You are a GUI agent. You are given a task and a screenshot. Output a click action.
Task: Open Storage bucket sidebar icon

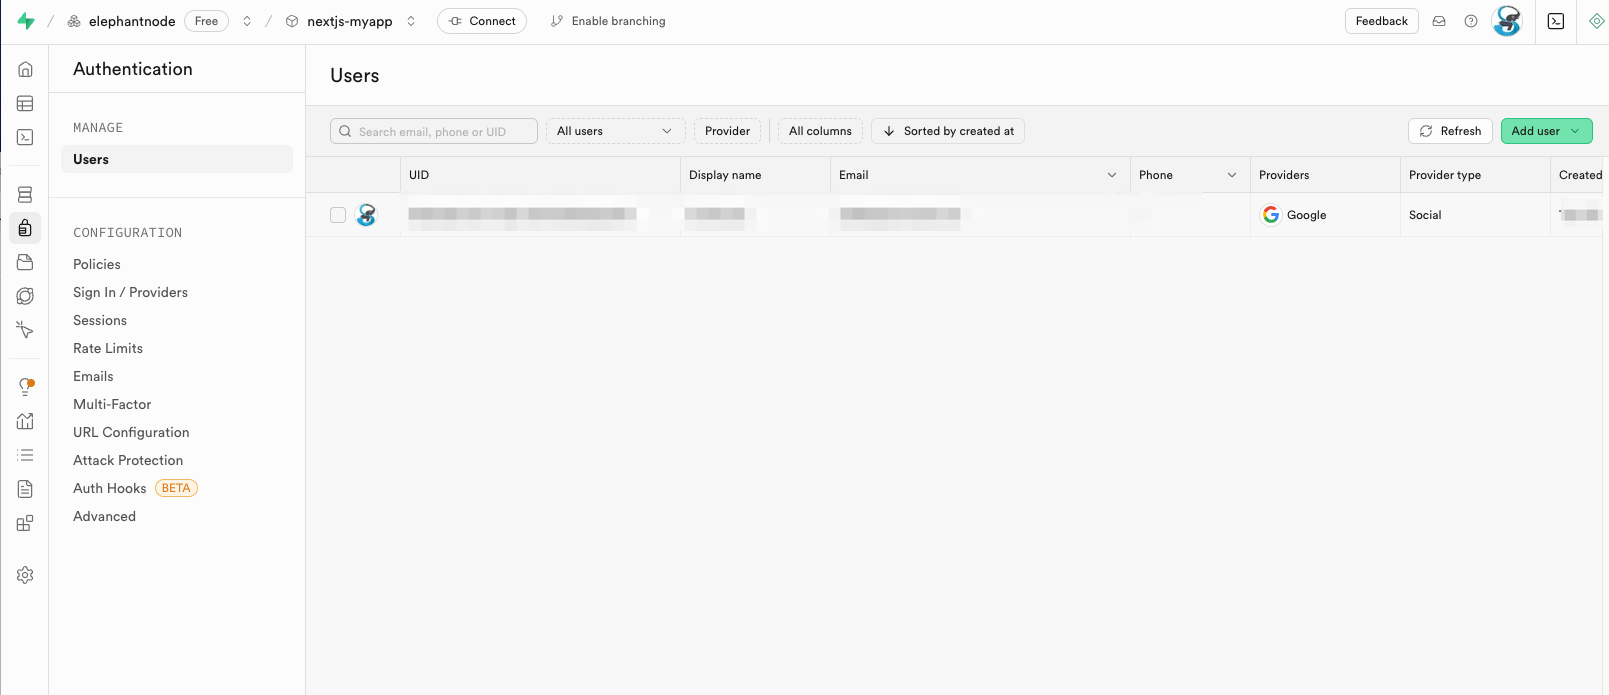coord(25,262)
